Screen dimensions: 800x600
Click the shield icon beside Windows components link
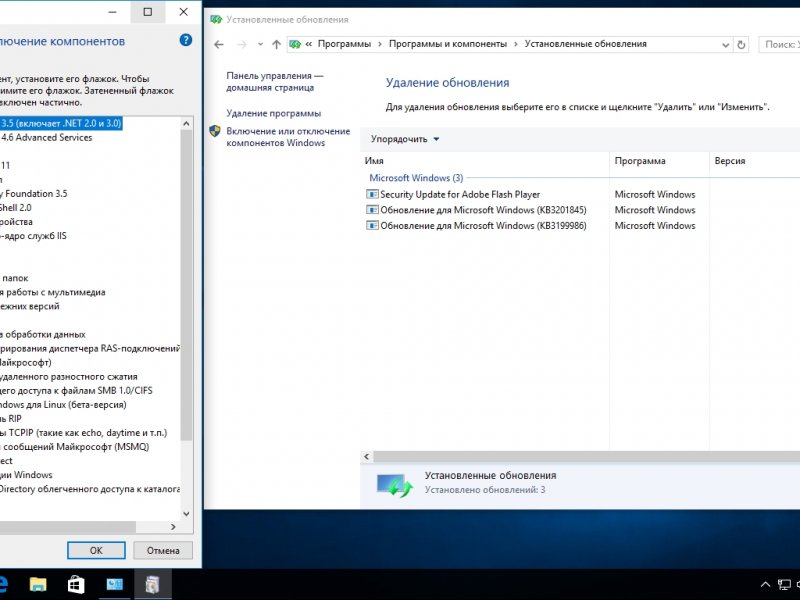(215, 131)
